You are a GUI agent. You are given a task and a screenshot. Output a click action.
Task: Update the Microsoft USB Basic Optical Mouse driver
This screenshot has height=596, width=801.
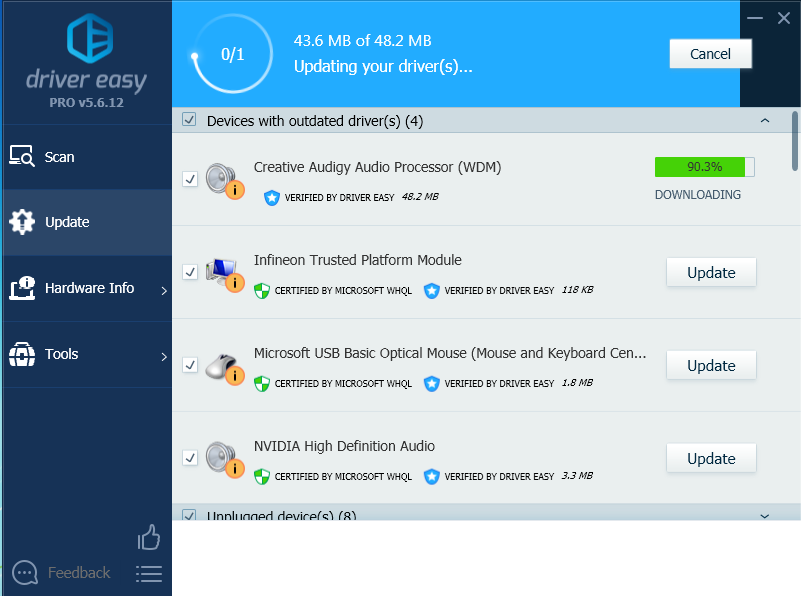tap(711, 365)
